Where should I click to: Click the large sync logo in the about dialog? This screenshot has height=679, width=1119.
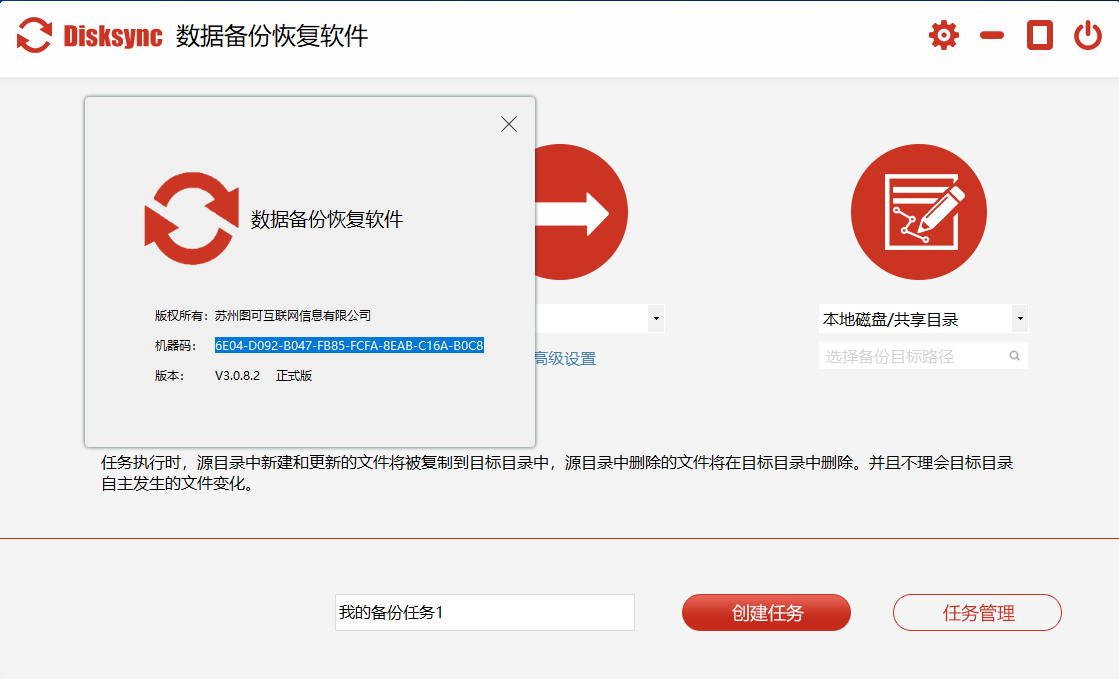click(191, 218)
